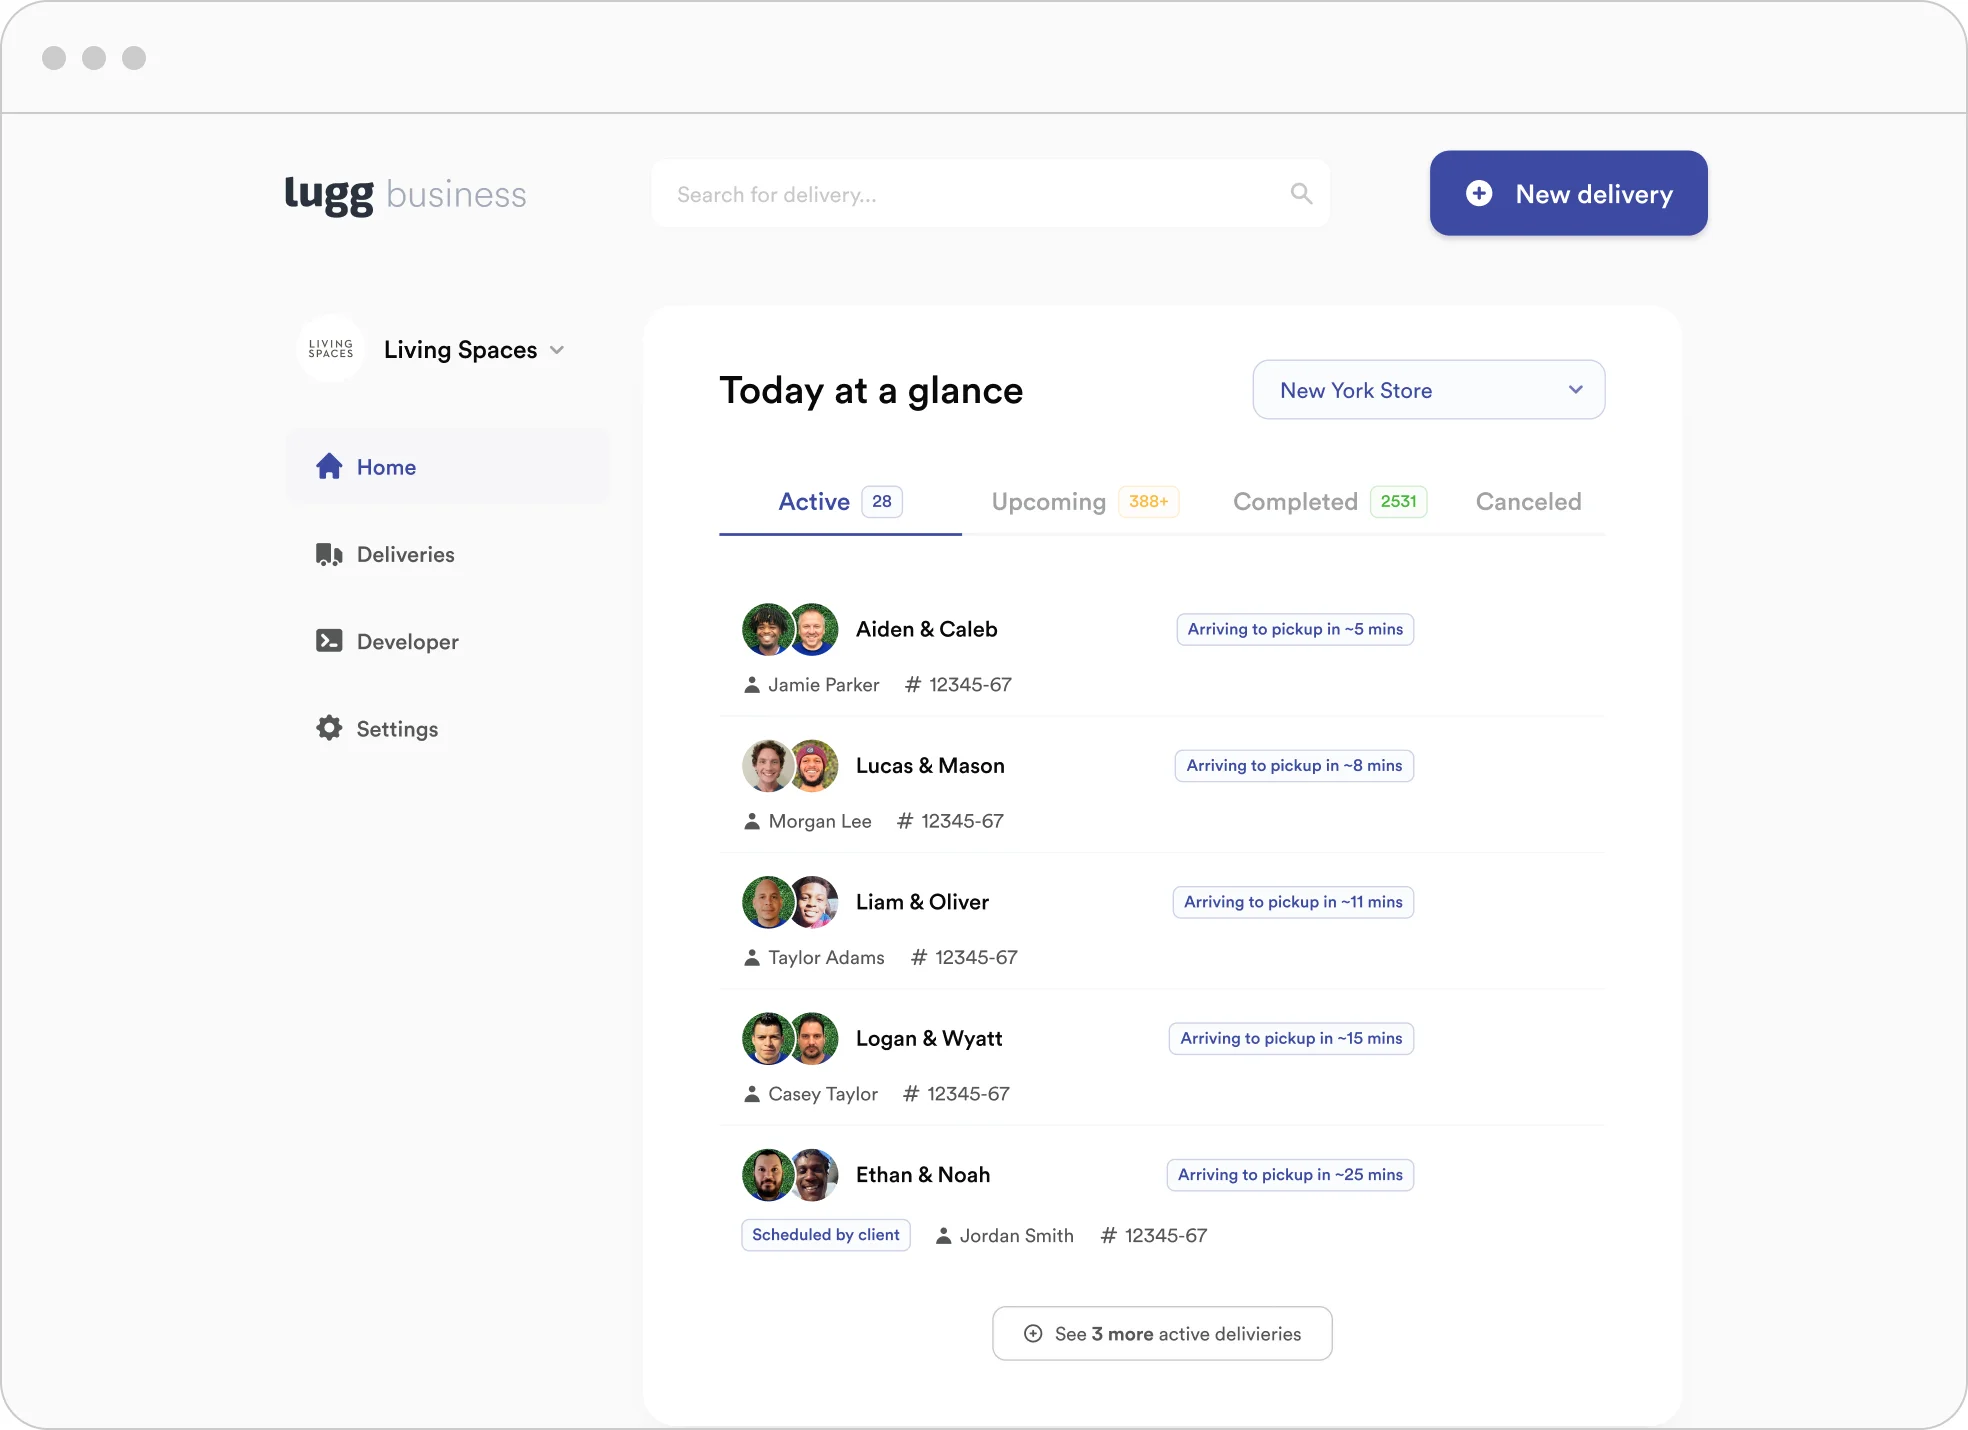Click Ethan & Noah crew avatars
This screenshot has width=1968, height=1430.
pos(790,1175)
